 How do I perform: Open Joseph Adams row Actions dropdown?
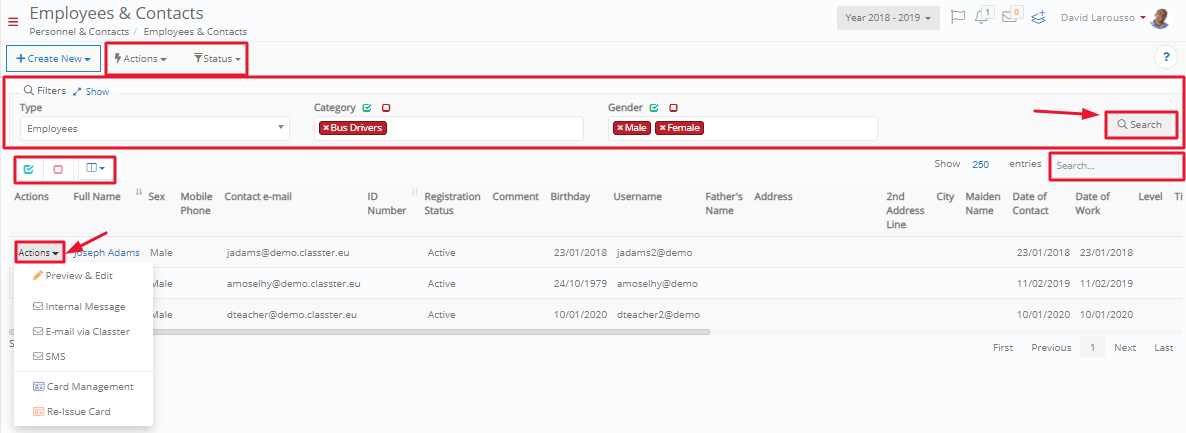(x=39, y=253)
